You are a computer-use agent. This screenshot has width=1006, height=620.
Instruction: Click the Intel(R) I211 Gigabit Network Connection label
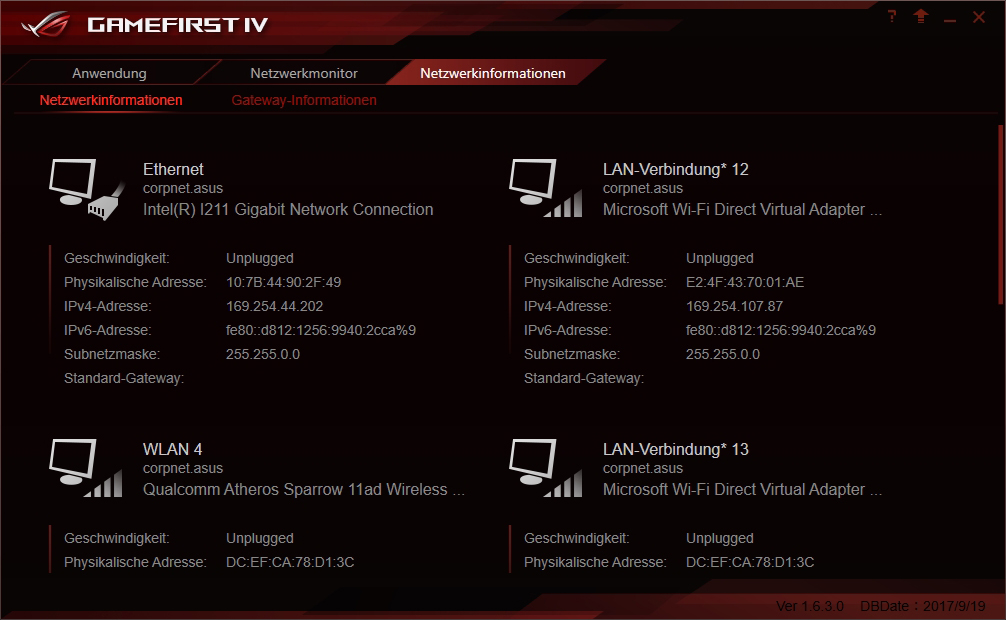[x=288, y=209]
